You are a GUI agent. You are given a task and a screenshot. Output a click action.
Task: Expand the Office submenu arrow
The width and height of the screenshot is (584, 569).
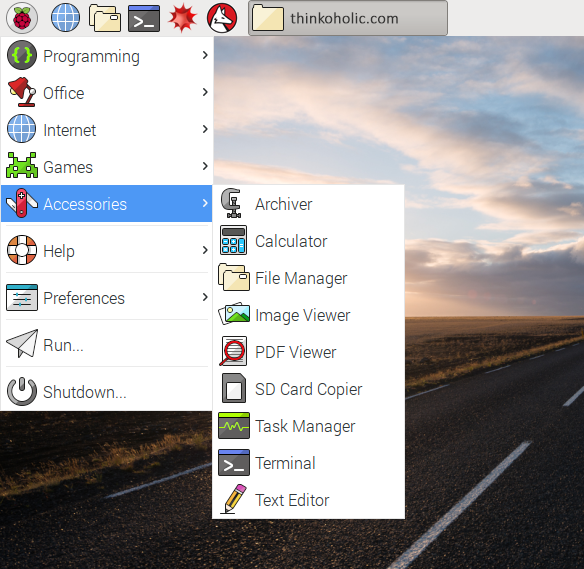[205, 92]
